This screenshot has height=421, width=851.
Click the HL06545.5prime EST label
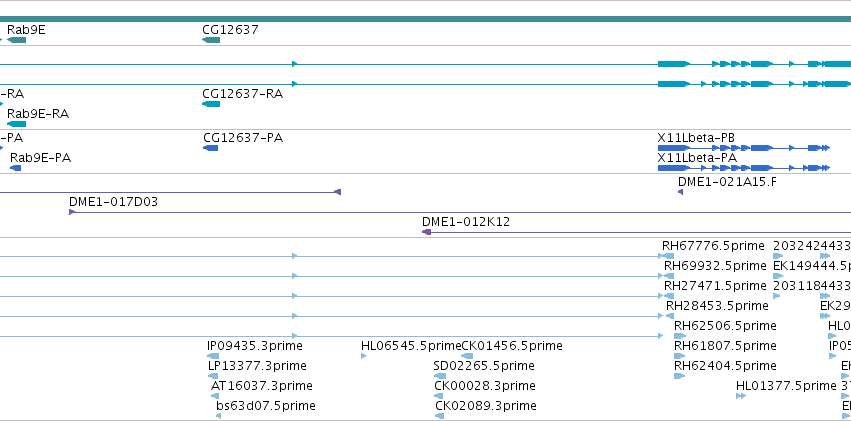[x=411, y=346]
